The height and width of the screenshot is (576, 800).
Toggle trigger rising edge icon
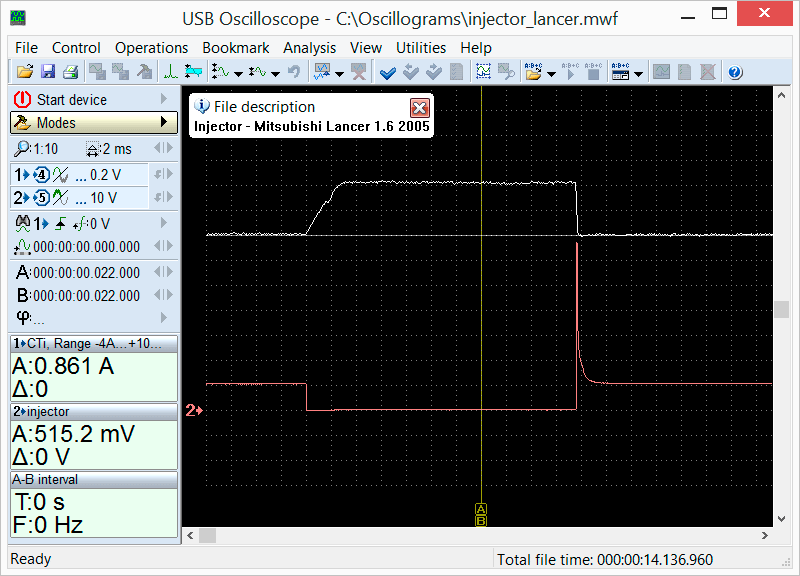tap(59, 223)
